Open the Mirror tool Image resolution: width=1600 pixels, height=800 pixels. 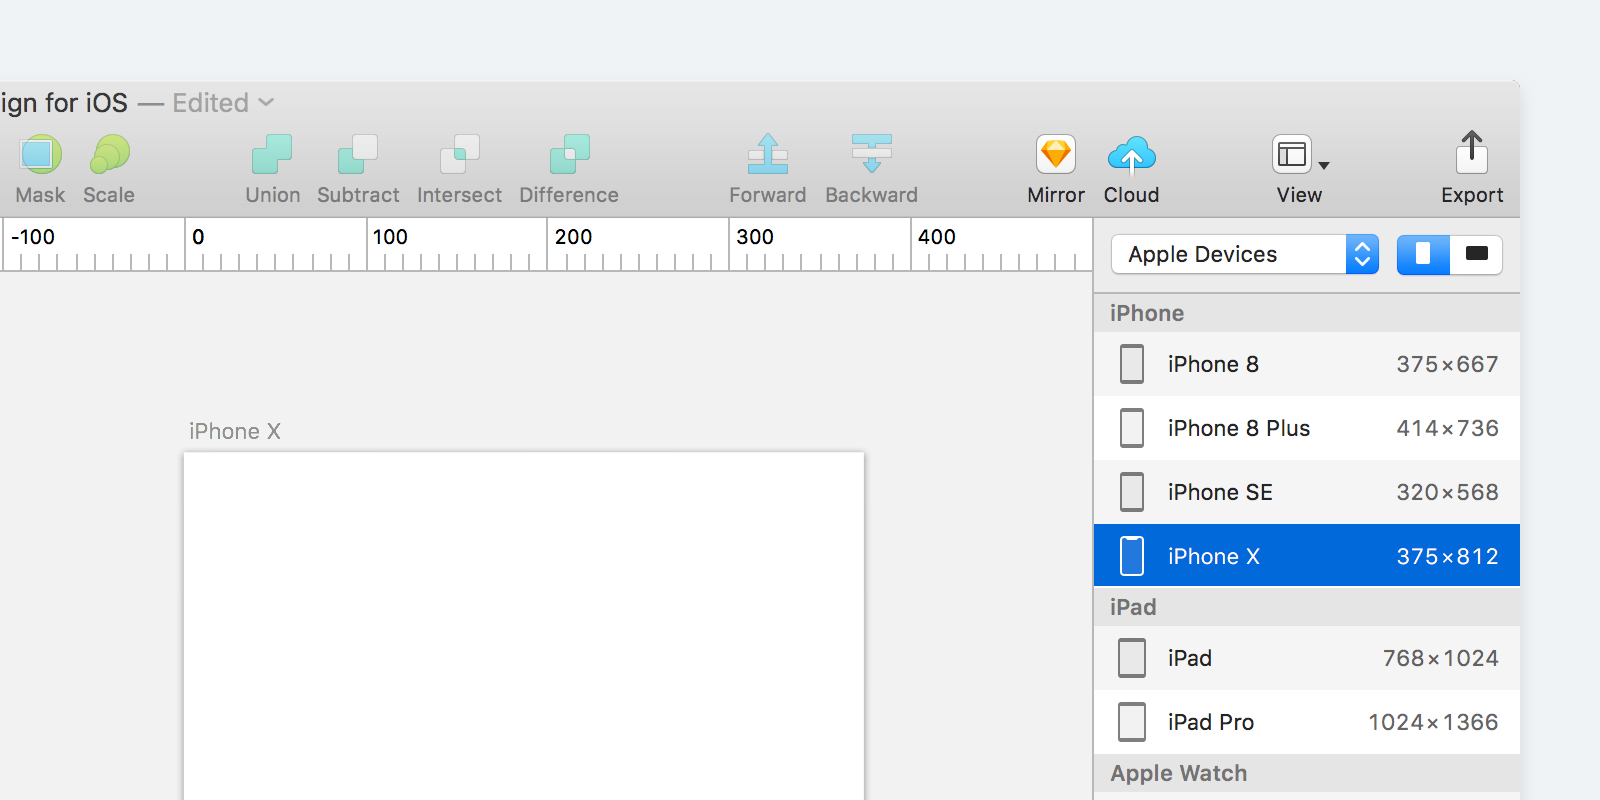click(x=1056, y=155)
